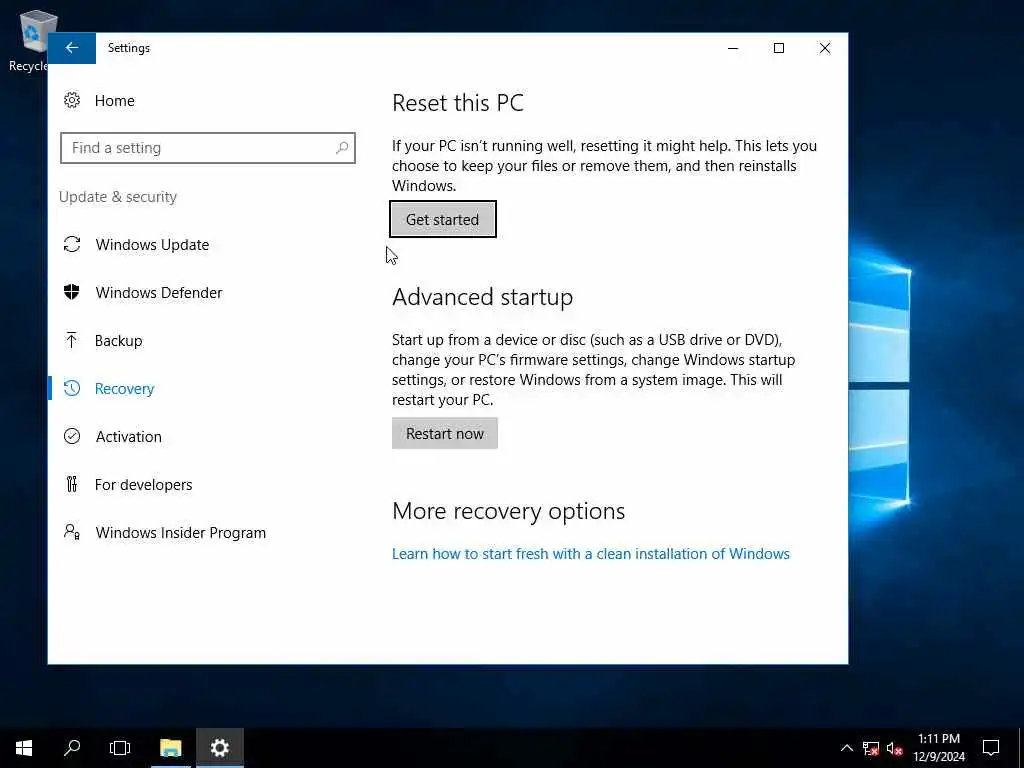This screenshot has height=768, width=1024.
Task: Click the Backup up-arrow icon
Action: [x=72, y=340]
